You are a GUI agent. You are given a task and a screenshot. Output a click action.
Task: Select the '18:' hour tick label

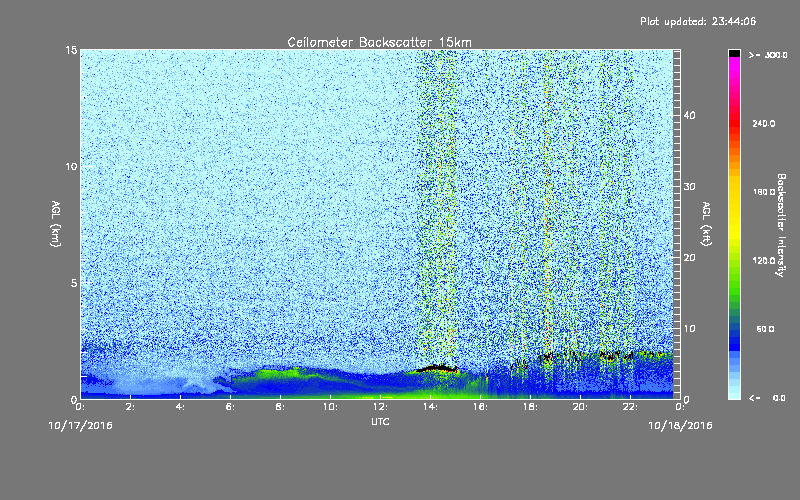click(x=531, y=407)
